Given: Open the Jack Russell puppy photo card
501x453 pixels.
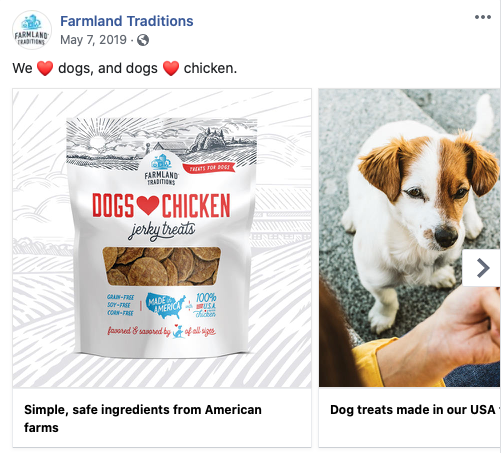Looking at the screenshot, I should pos(410,238).
